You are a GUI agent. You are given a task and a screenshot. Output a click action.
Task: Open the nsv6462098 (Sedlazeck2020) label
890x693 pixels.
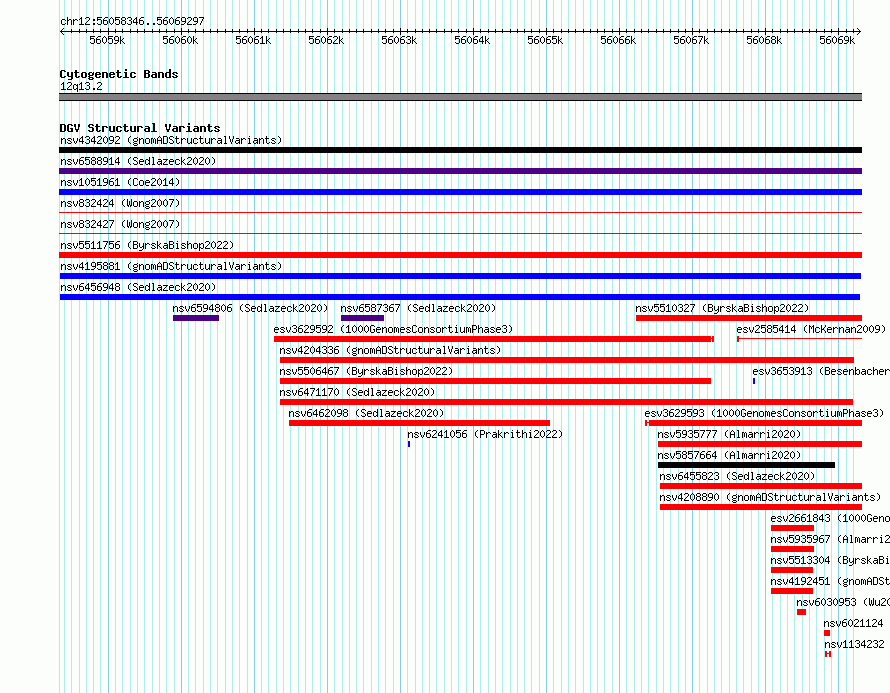(366, 413)
